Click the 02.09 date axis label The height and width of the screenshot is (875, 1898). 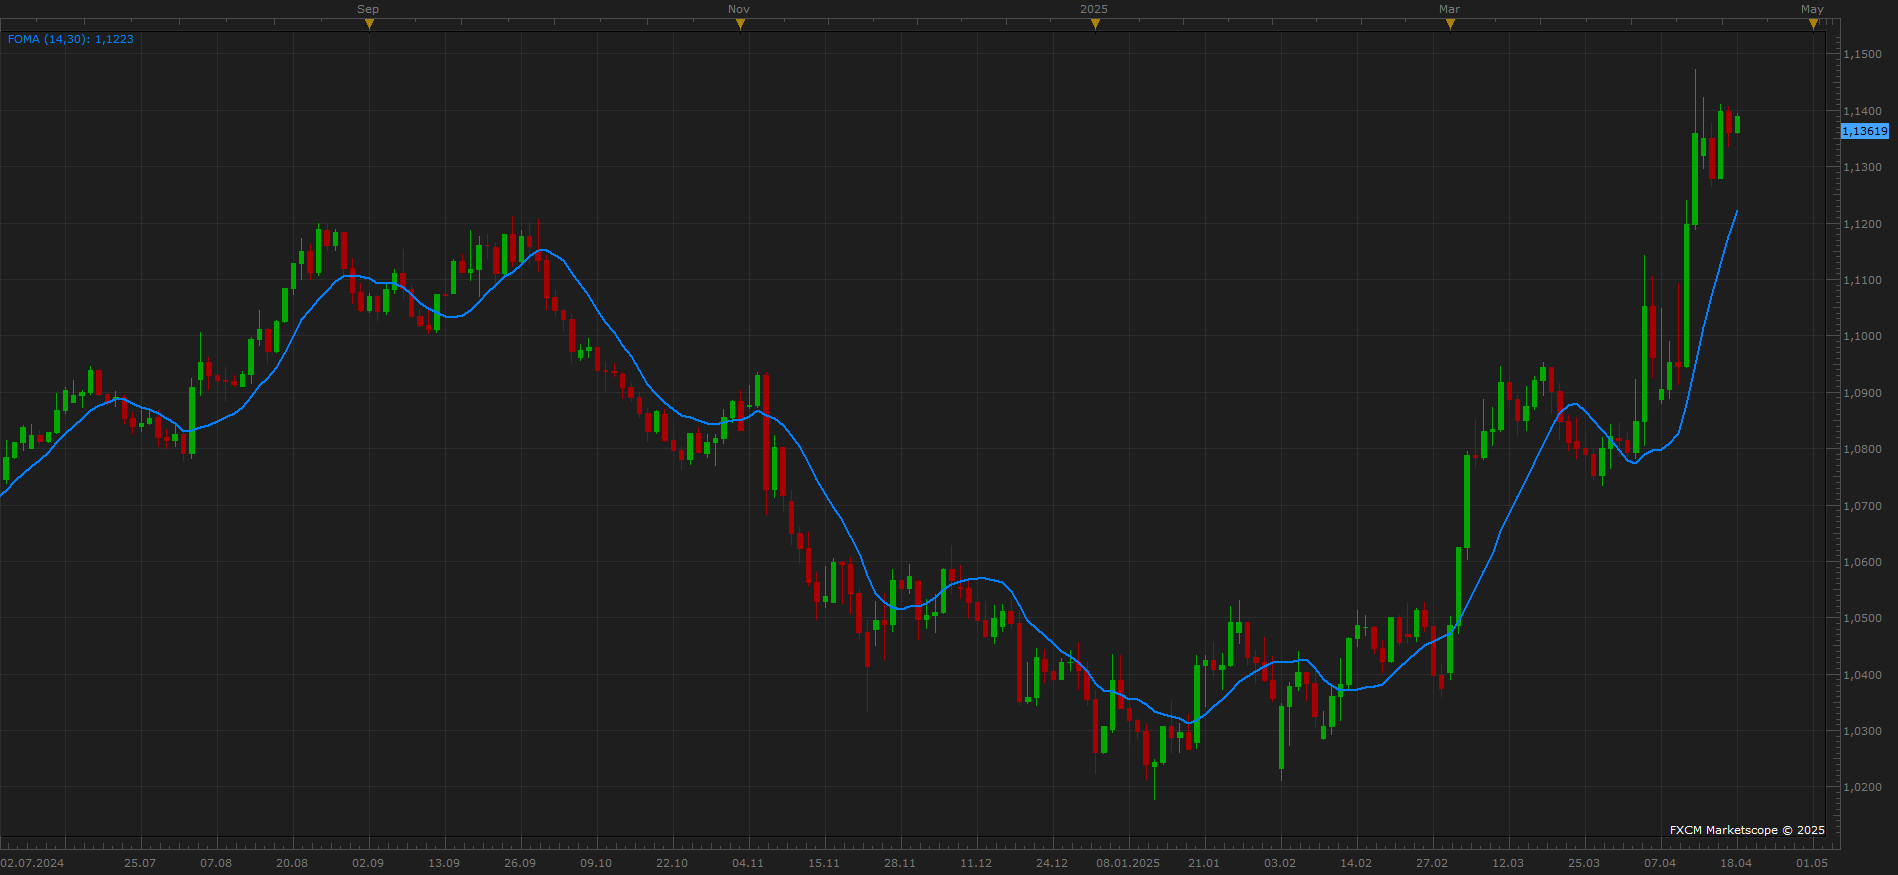(x=368, y=863)
